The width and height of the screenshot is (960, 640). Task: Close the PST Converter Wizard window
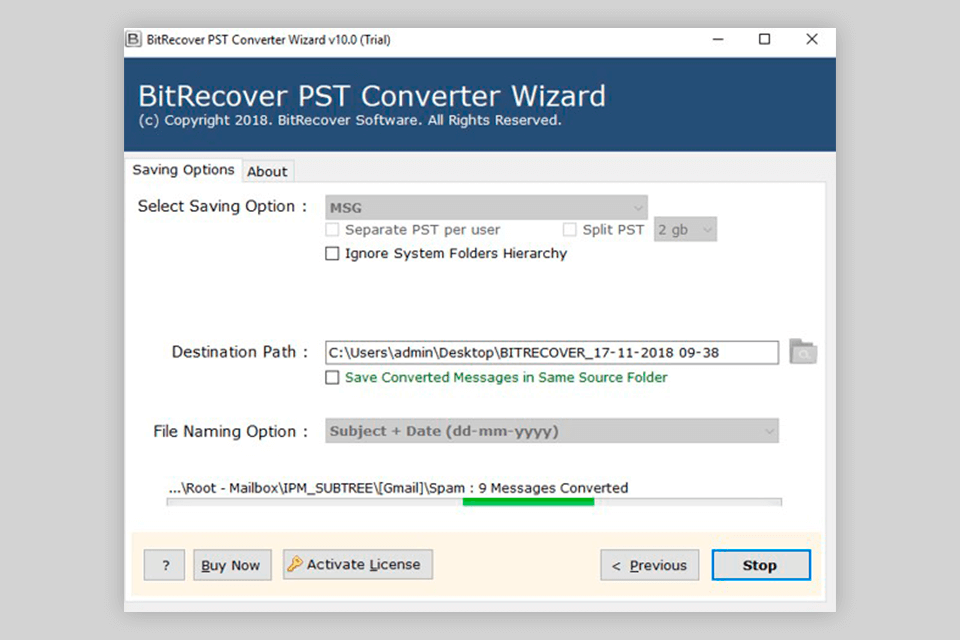(812, 39)
